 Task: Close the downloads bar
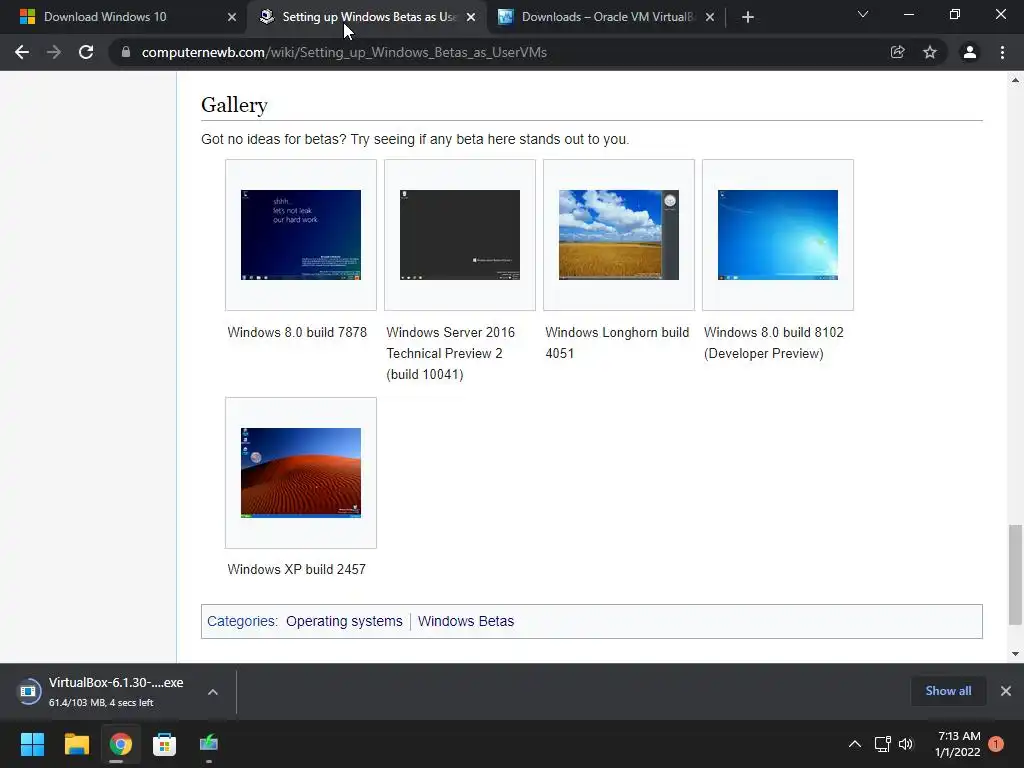(1006, 691)
